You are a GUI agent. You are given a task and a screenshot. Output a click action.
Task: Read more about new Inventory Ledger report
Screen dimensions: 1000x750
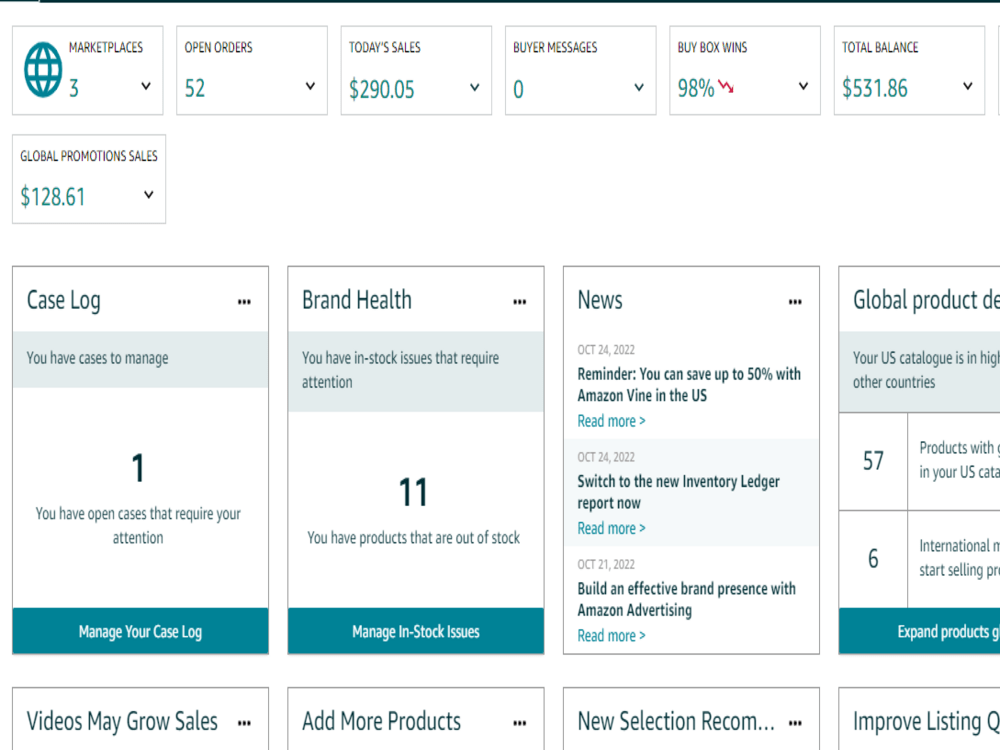pyautogui.click(x=611, y=528)
